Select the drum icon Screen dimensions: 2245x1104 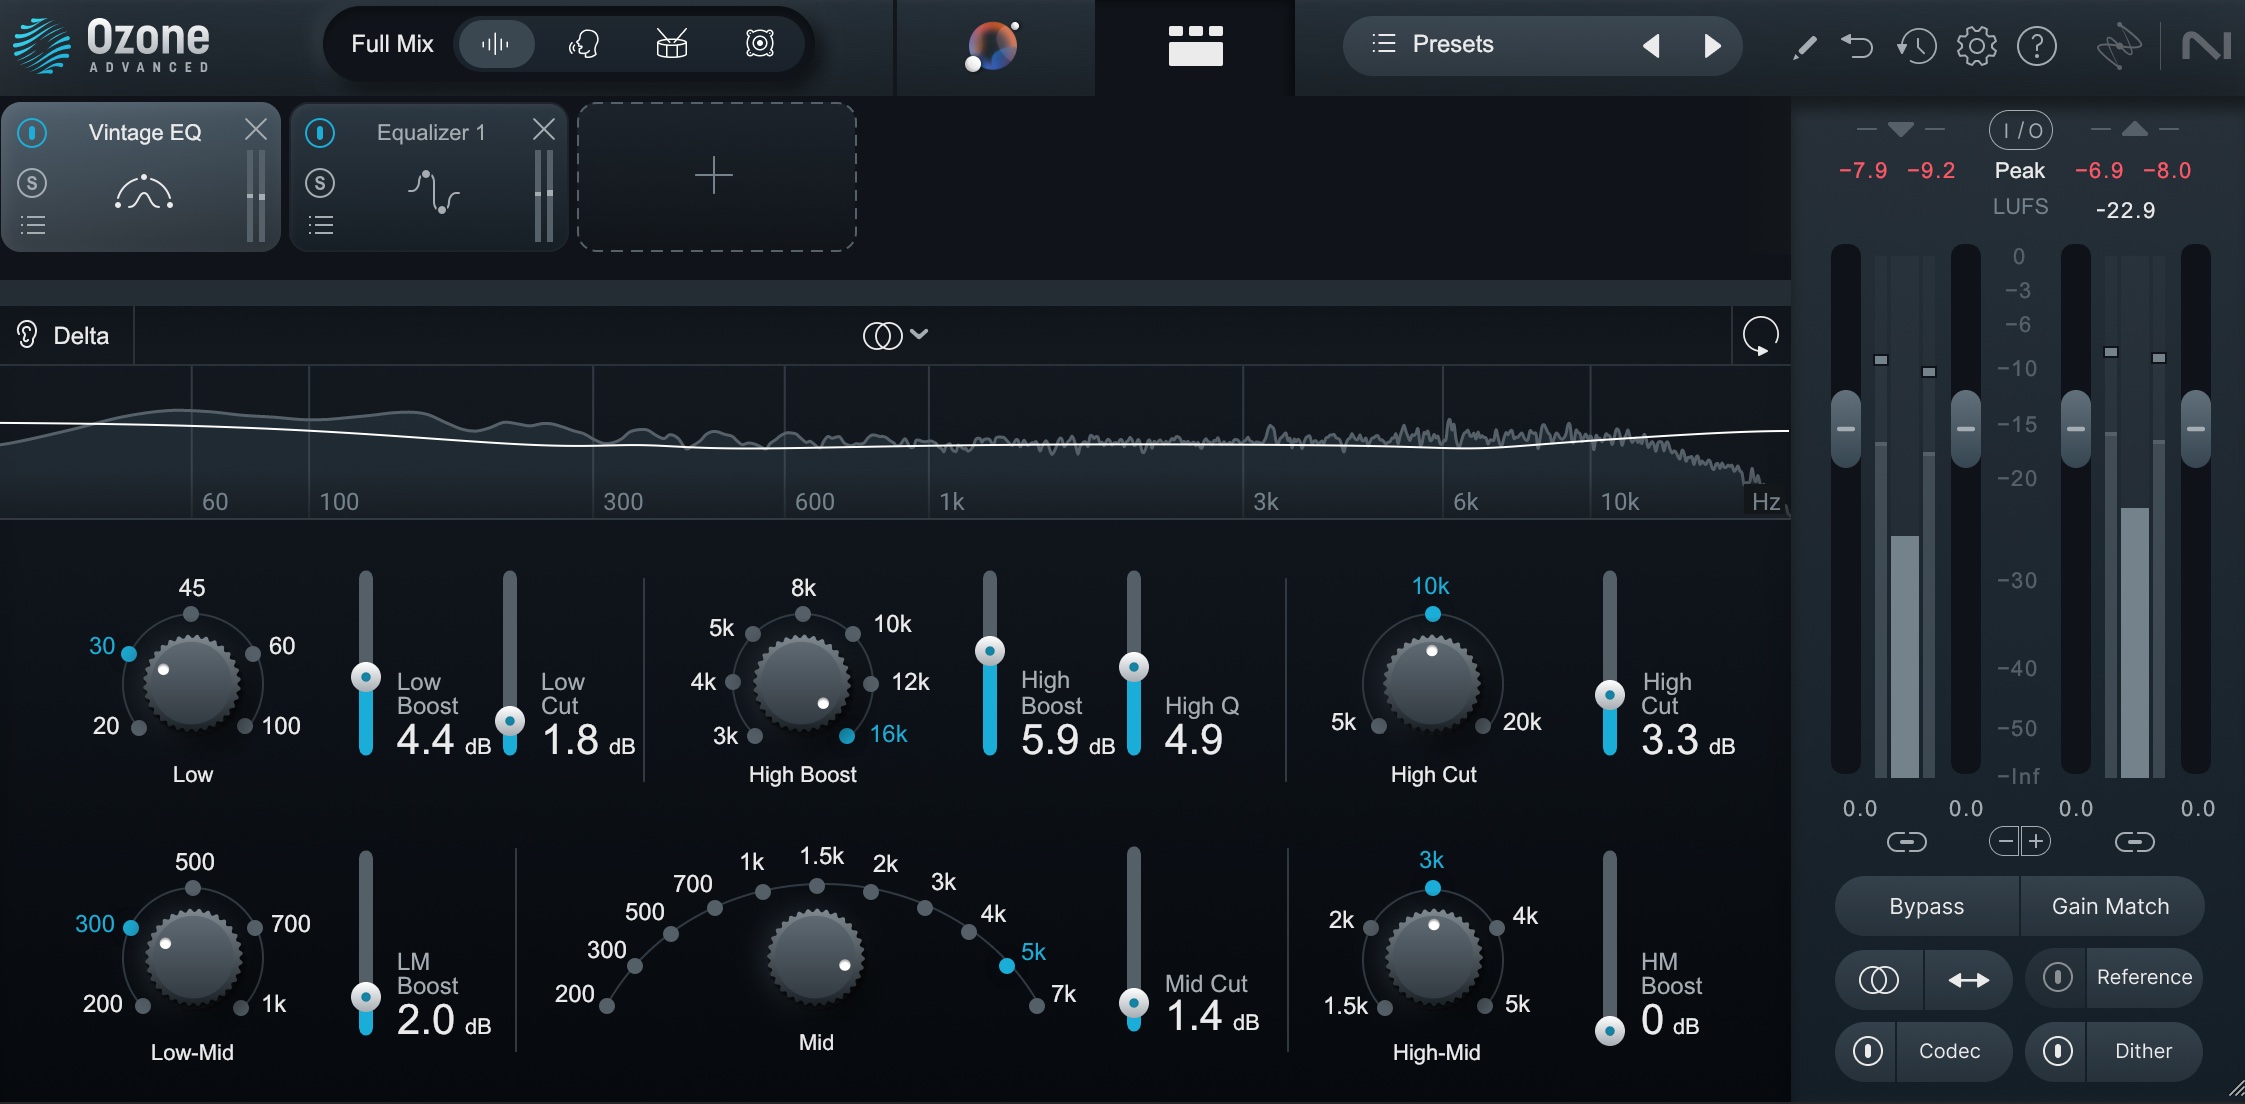[x=671, y=44]
